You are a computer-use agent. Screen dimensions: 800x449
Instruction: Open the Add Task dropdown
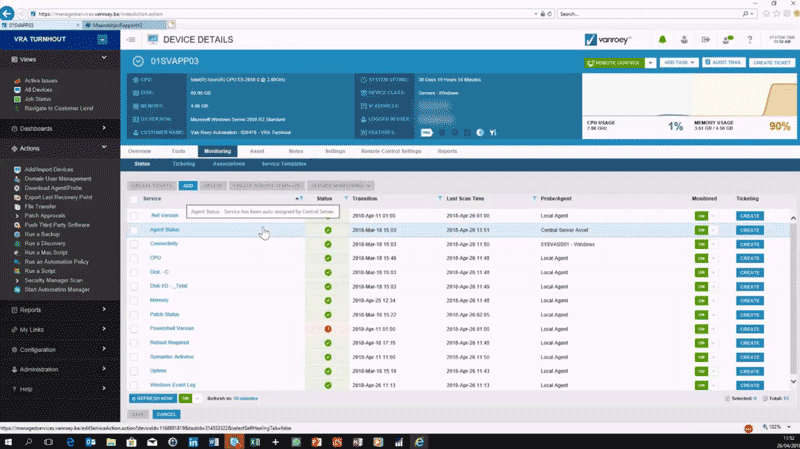(679, 62)
